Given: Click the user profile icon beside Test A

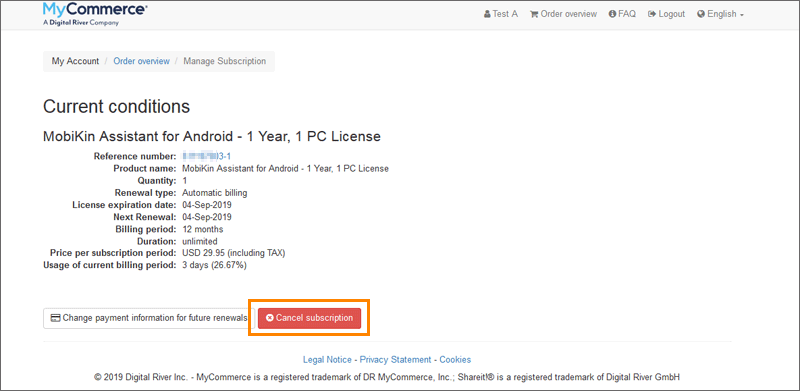Looking at the screenshot, I should (x=487, y=14).
